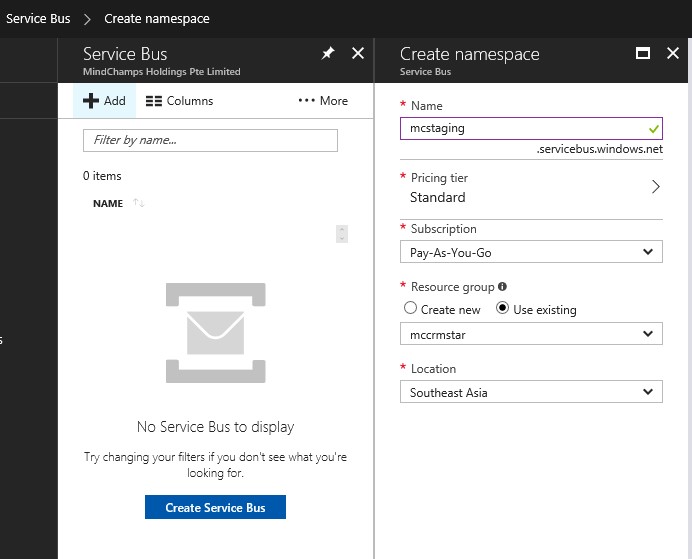Open the Location Southeast Asia dropdown
Viewport: 692px width, 559px height.
pyautogui.click(x=531, y=393)
